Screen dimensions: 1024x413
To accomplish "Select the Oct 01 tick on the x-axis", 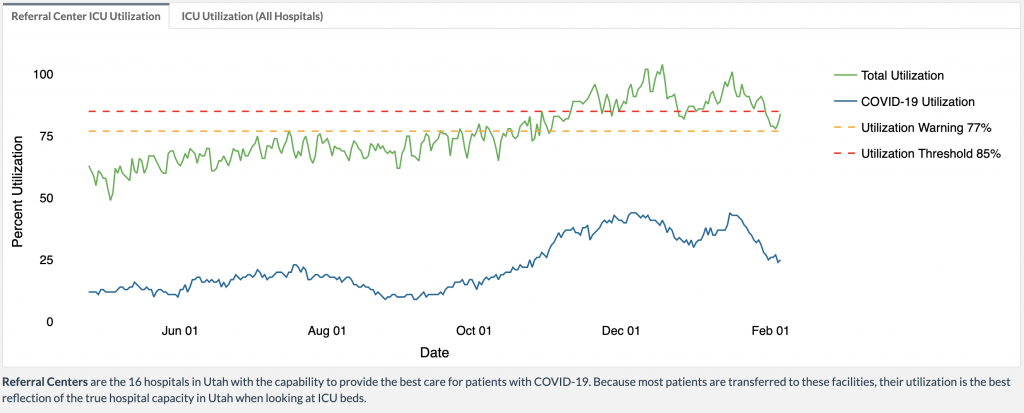I will click(474, 331).
